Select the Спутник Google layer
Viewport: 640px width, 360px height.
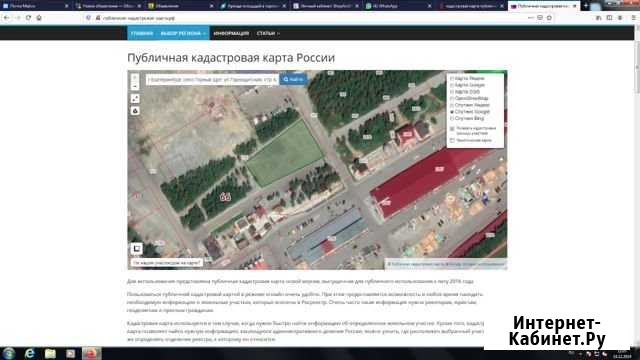click(x=470, y=111)
